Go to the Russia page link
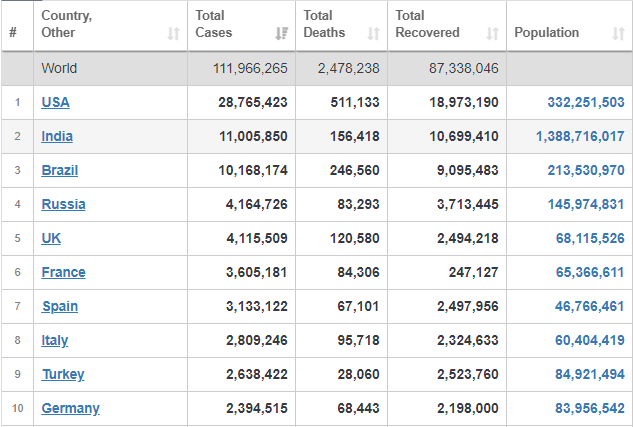Image resolution: width=633 pixels, height=427 pixels. point(63,204)
